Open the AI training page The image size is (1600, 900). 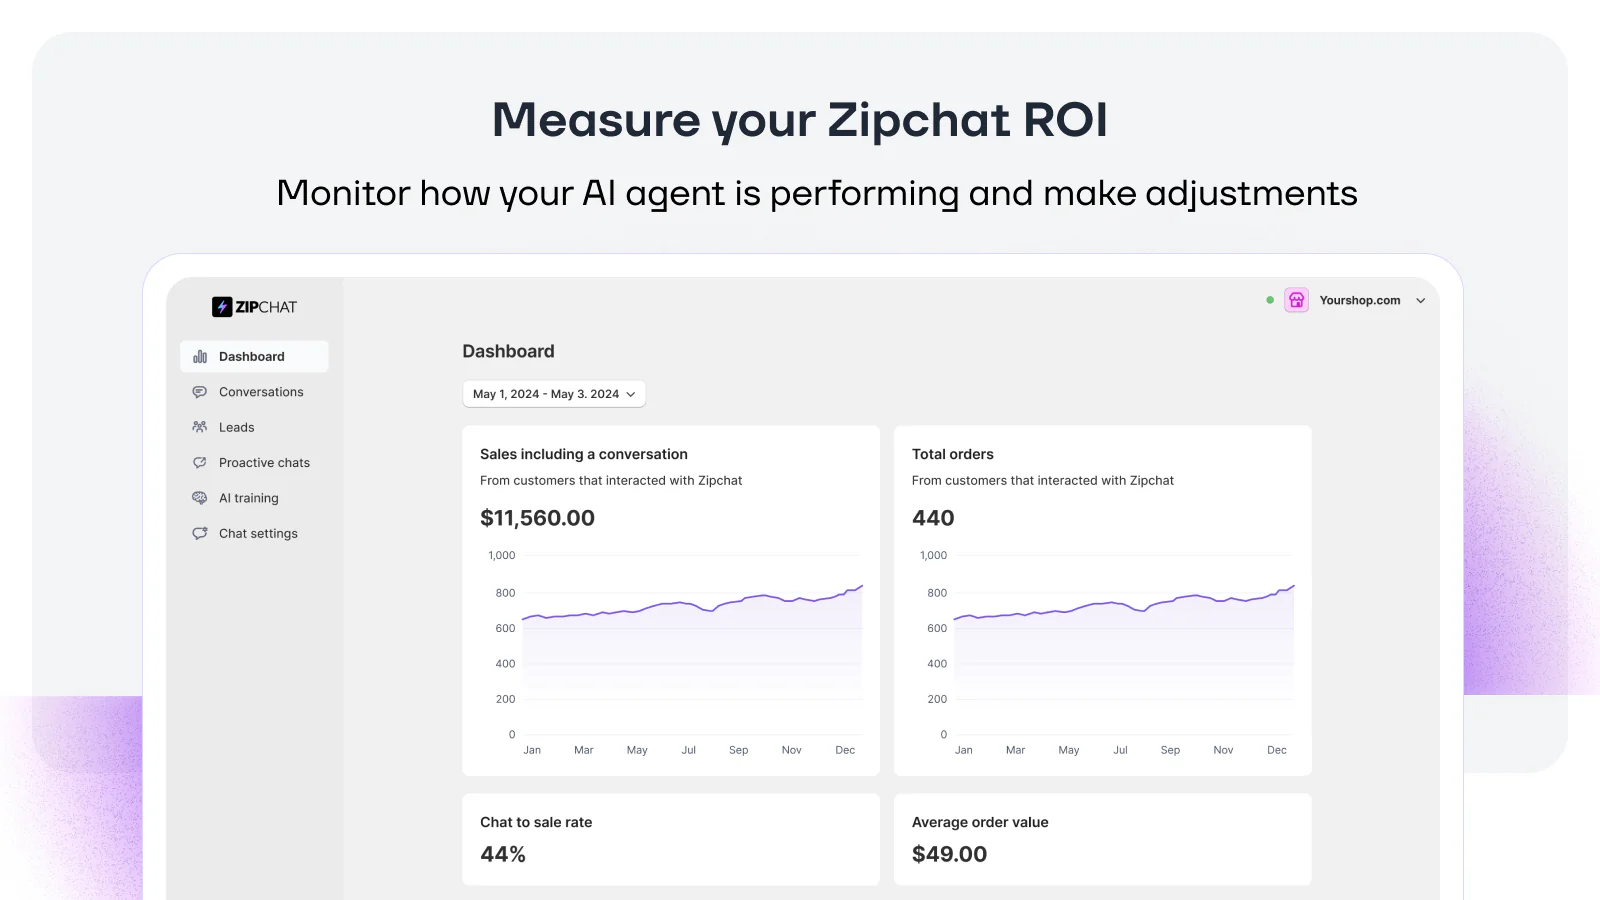click(x=248, y=498)
